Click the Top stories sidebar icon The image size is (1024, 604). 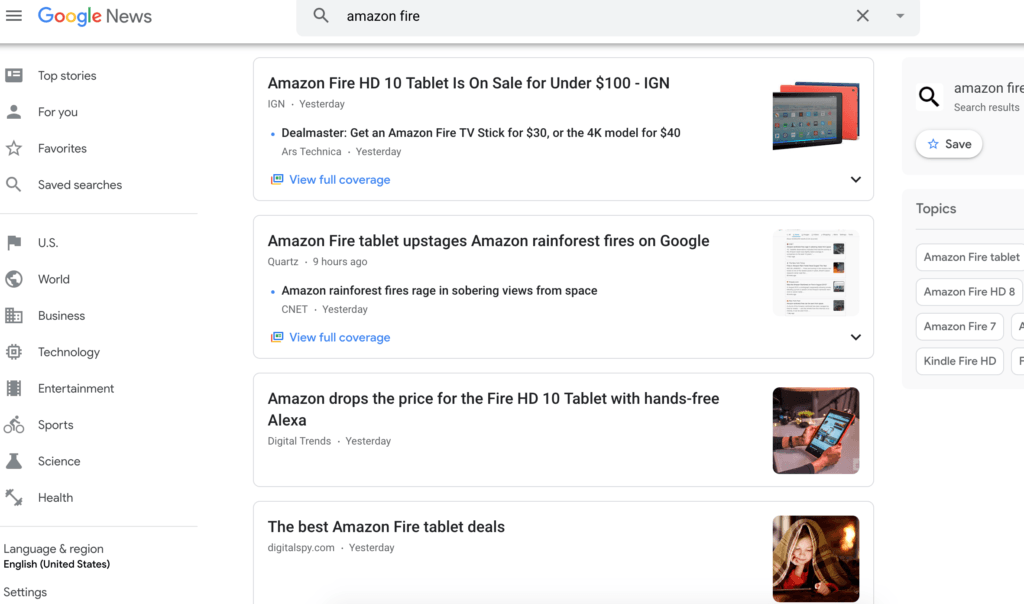click(x=14, y=76)
